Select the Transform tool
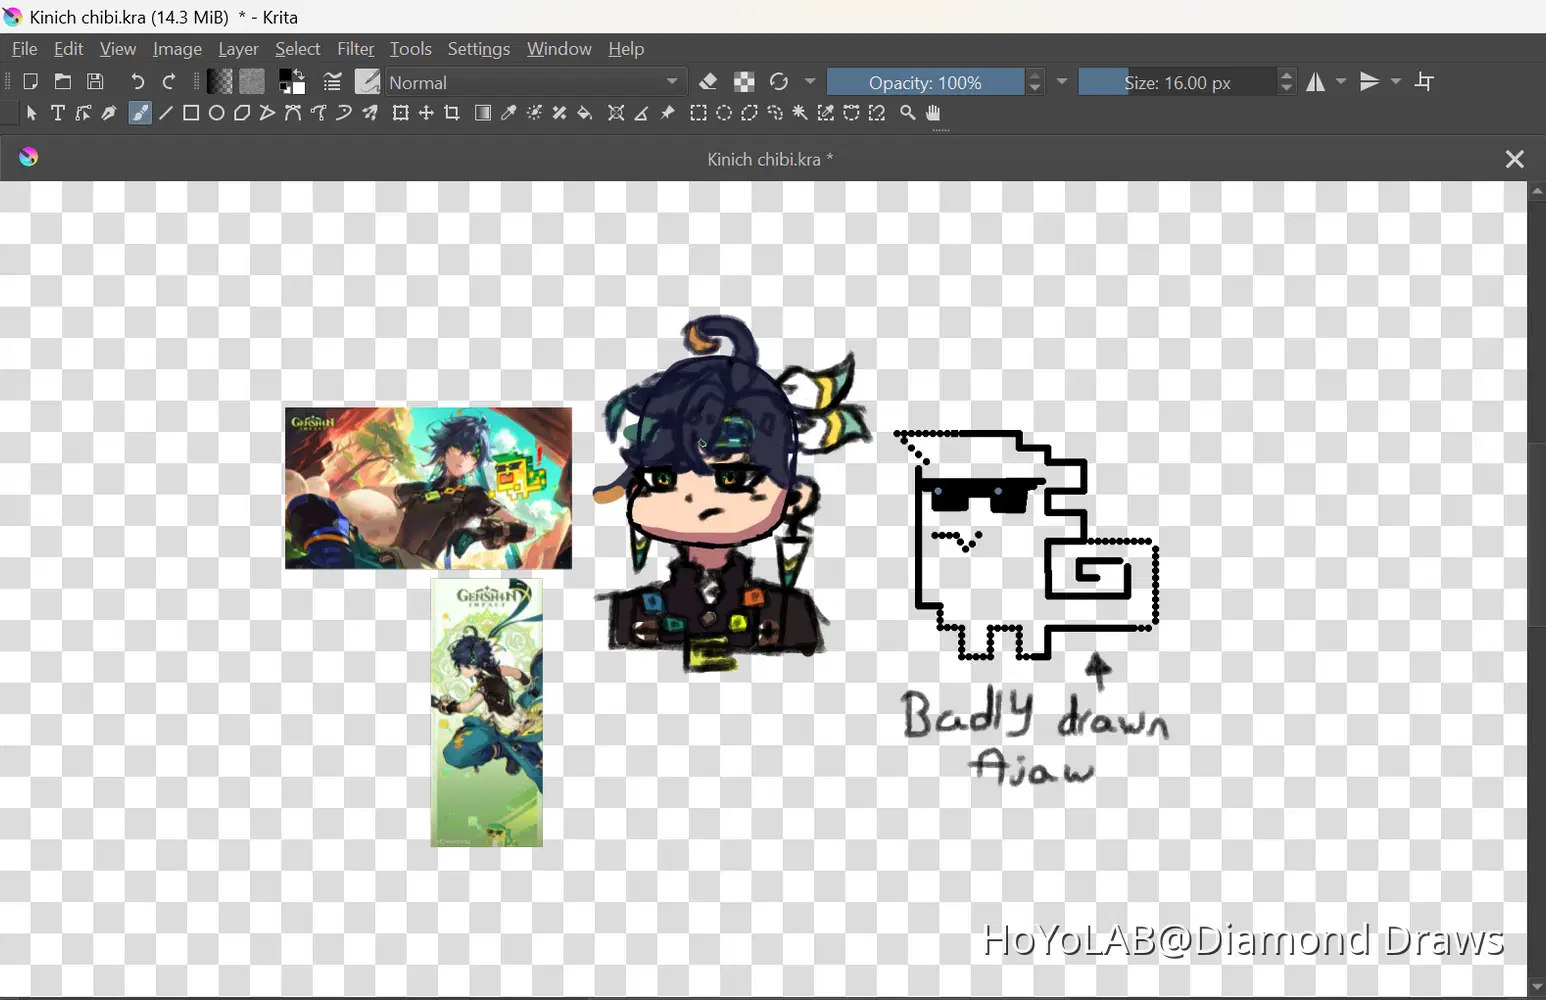The image size is (1546, 1000). [402, 113]
